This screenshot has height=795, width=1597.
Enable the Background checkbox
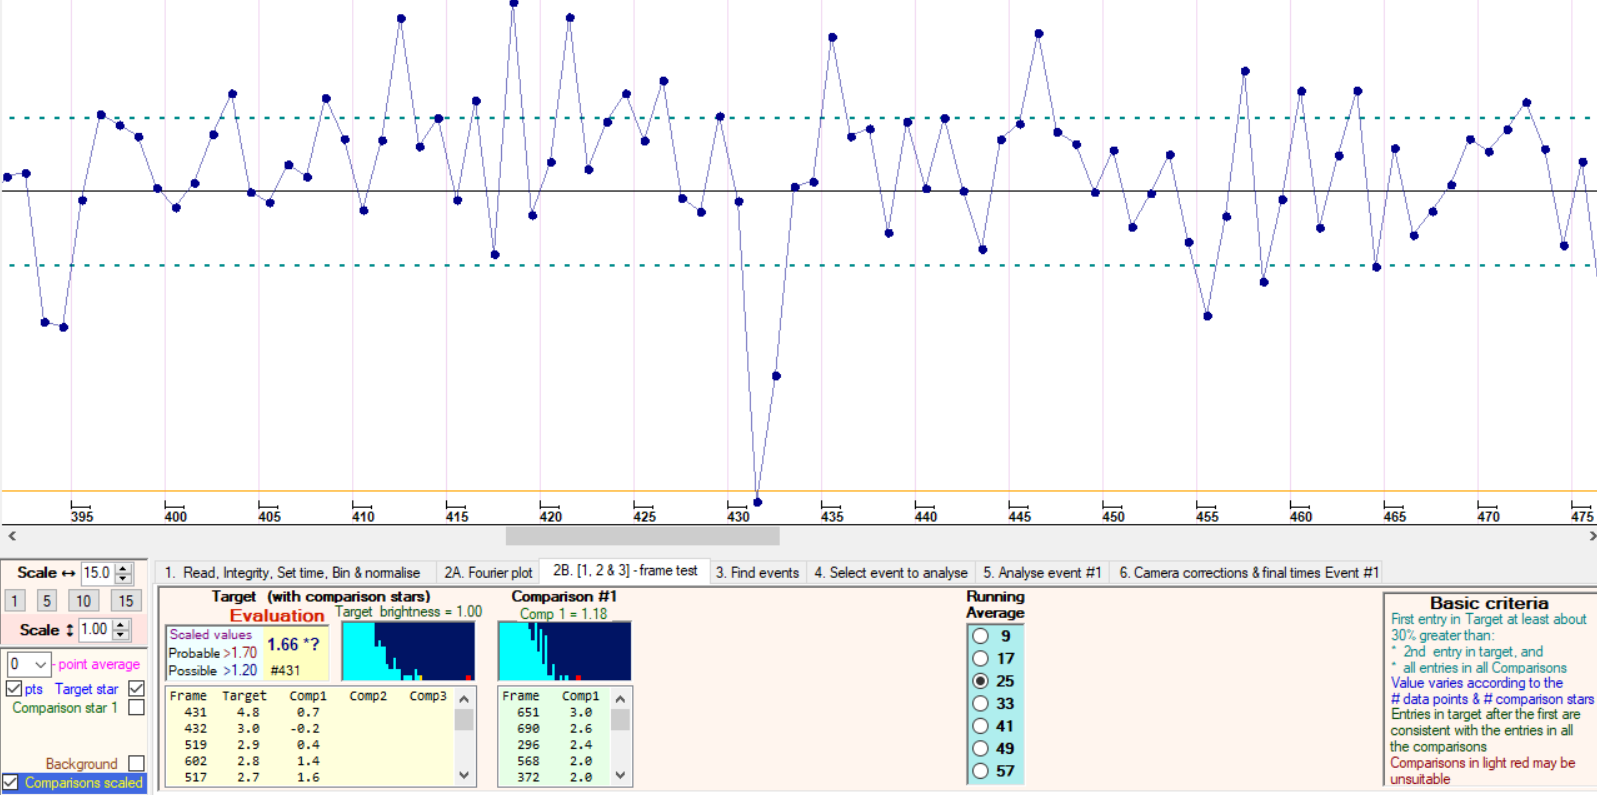point(137,763)
